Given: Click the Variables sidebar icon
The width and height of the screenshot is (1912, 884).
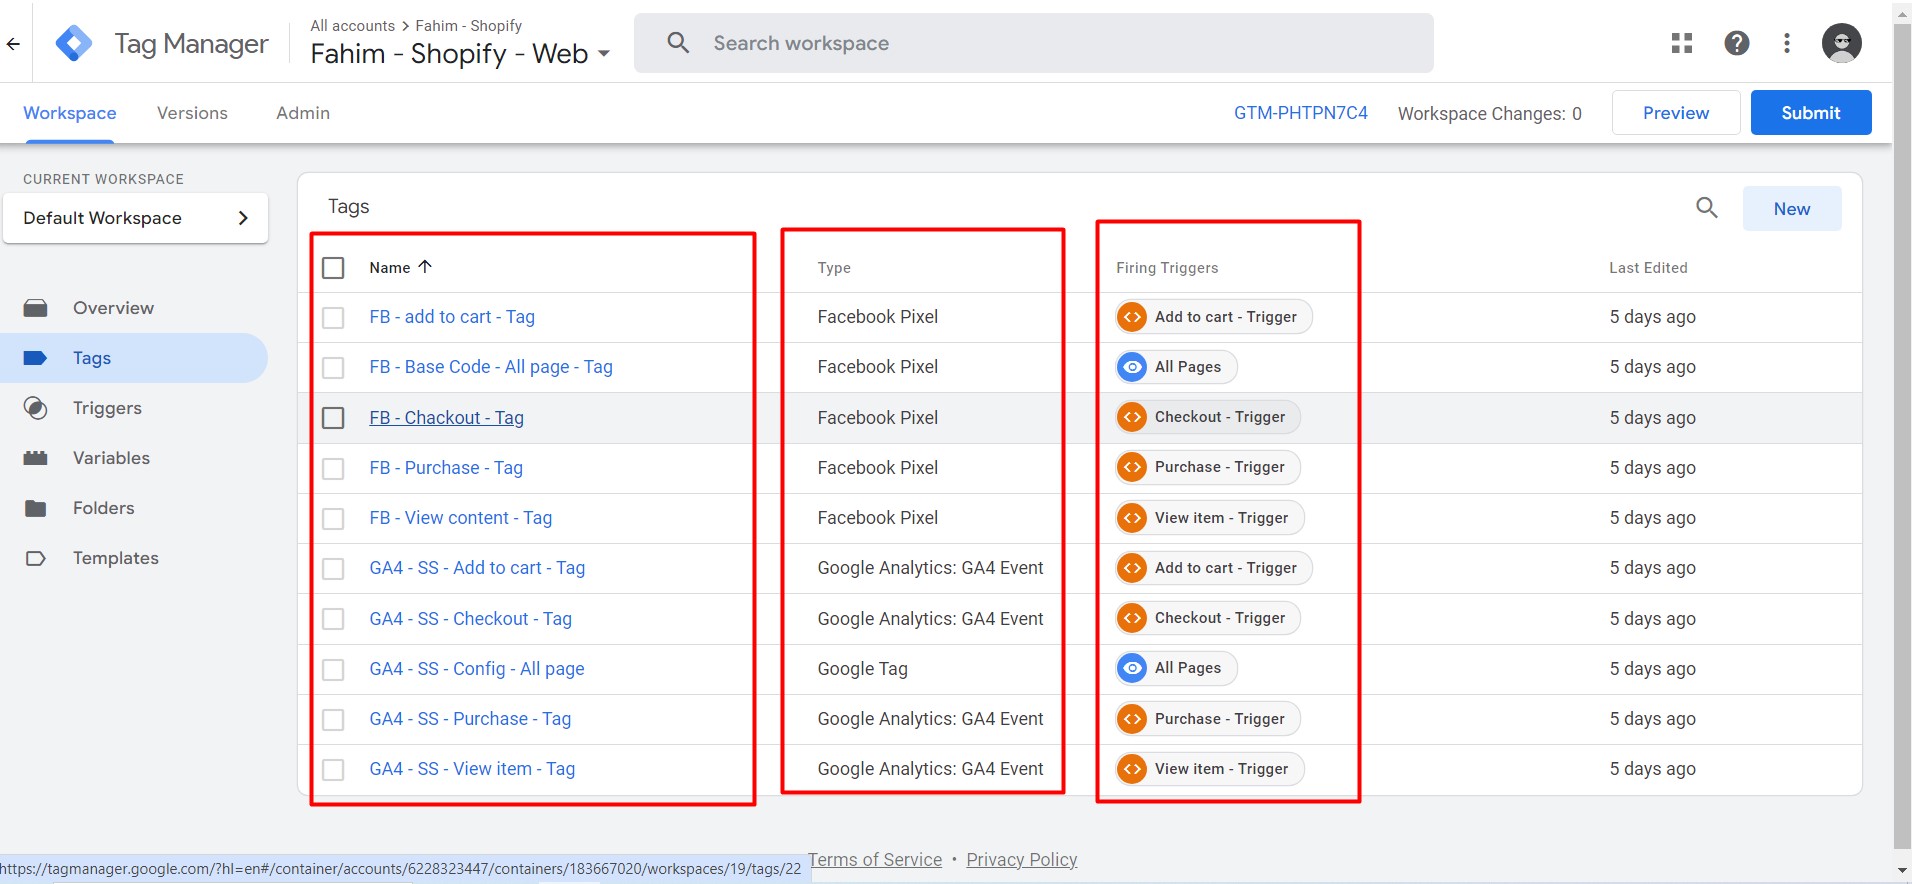Looking at the screenshot, I should point(36,458).
